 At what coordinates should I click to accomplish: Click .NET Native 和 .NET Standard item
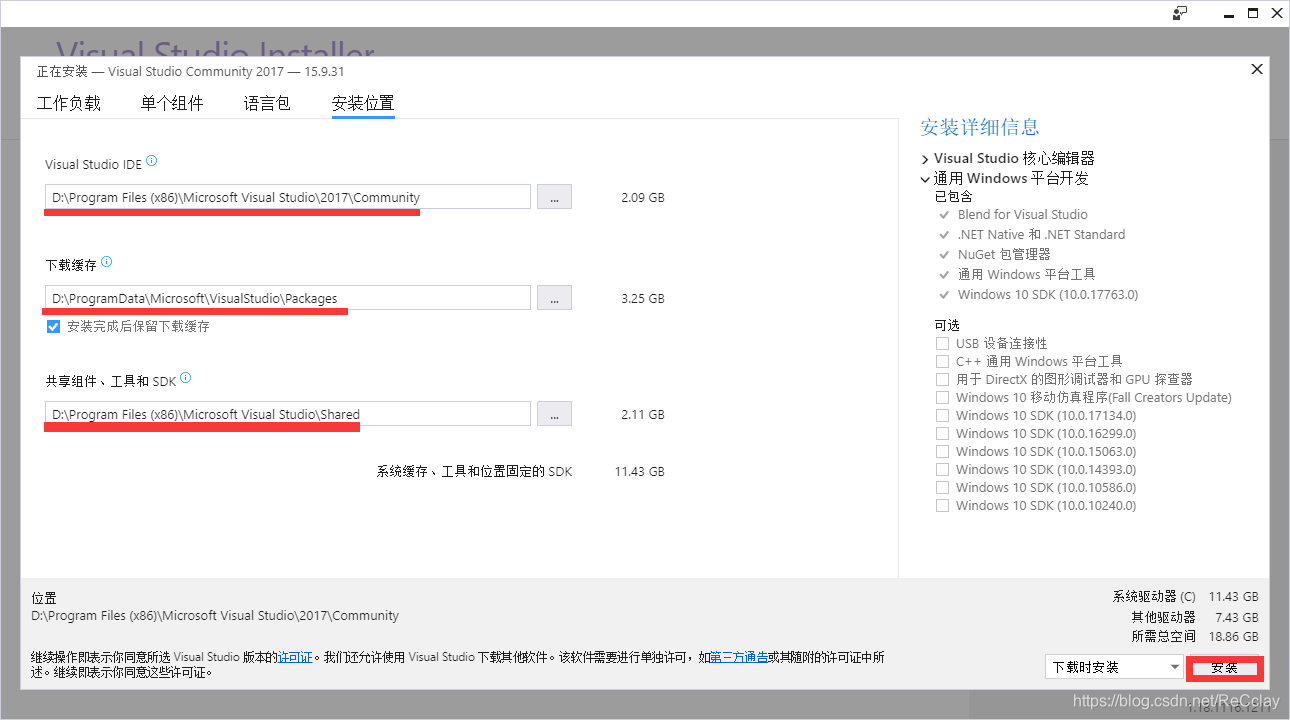point(1041,234)
